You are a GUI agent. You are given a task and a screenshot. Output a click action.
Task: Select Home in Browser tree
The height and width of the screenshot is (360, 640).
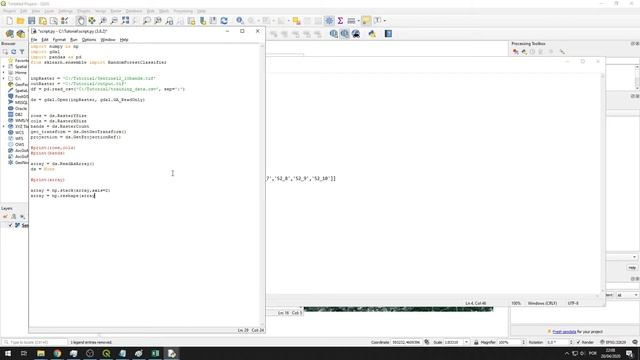(x=17, y=72)
